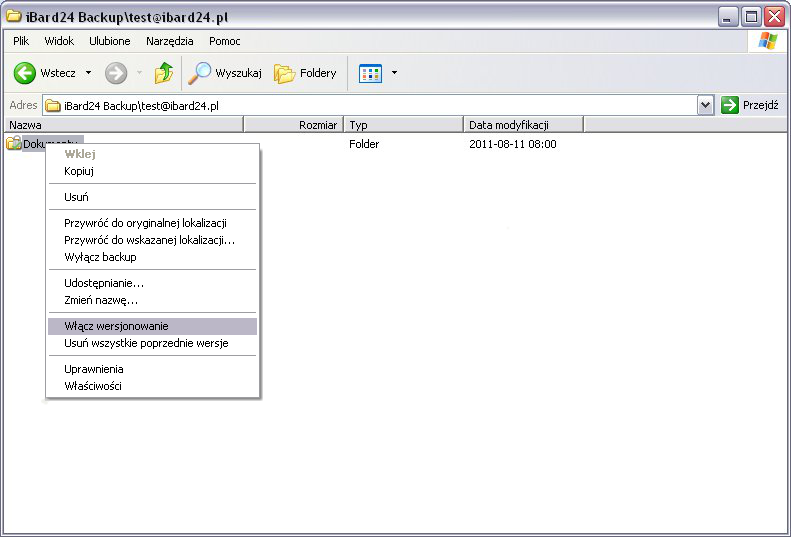Click Włącz wersjonowanie entry

152,326
